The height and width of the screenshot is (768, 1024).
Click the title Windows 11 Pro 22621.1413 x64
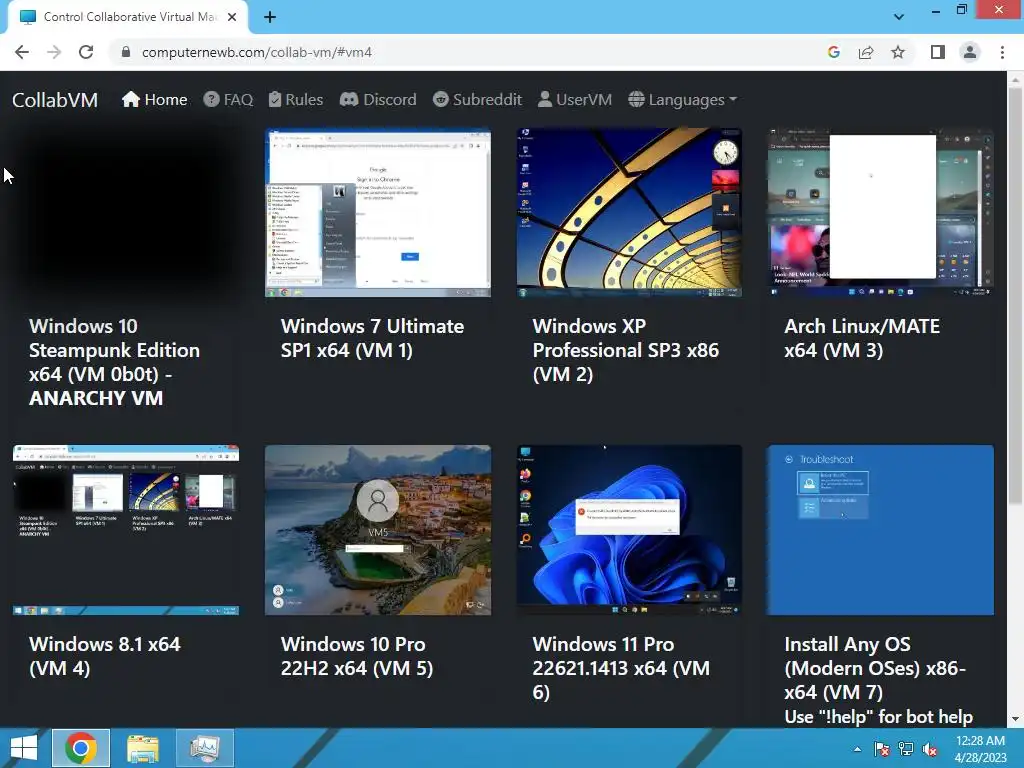(621, 667)
